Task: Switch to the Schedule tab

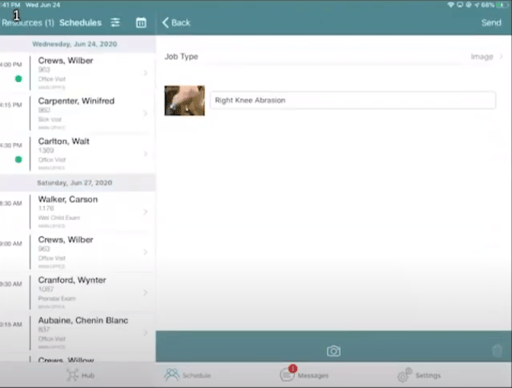Action: (x=187, y=375)
